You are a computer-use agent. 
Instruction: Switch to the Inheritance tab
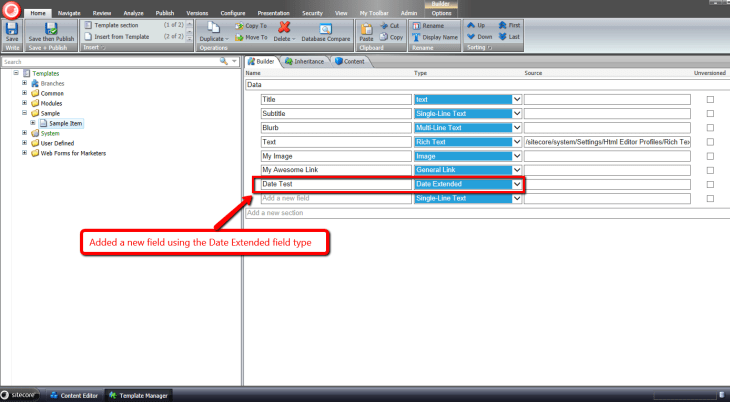pos(304,61)
